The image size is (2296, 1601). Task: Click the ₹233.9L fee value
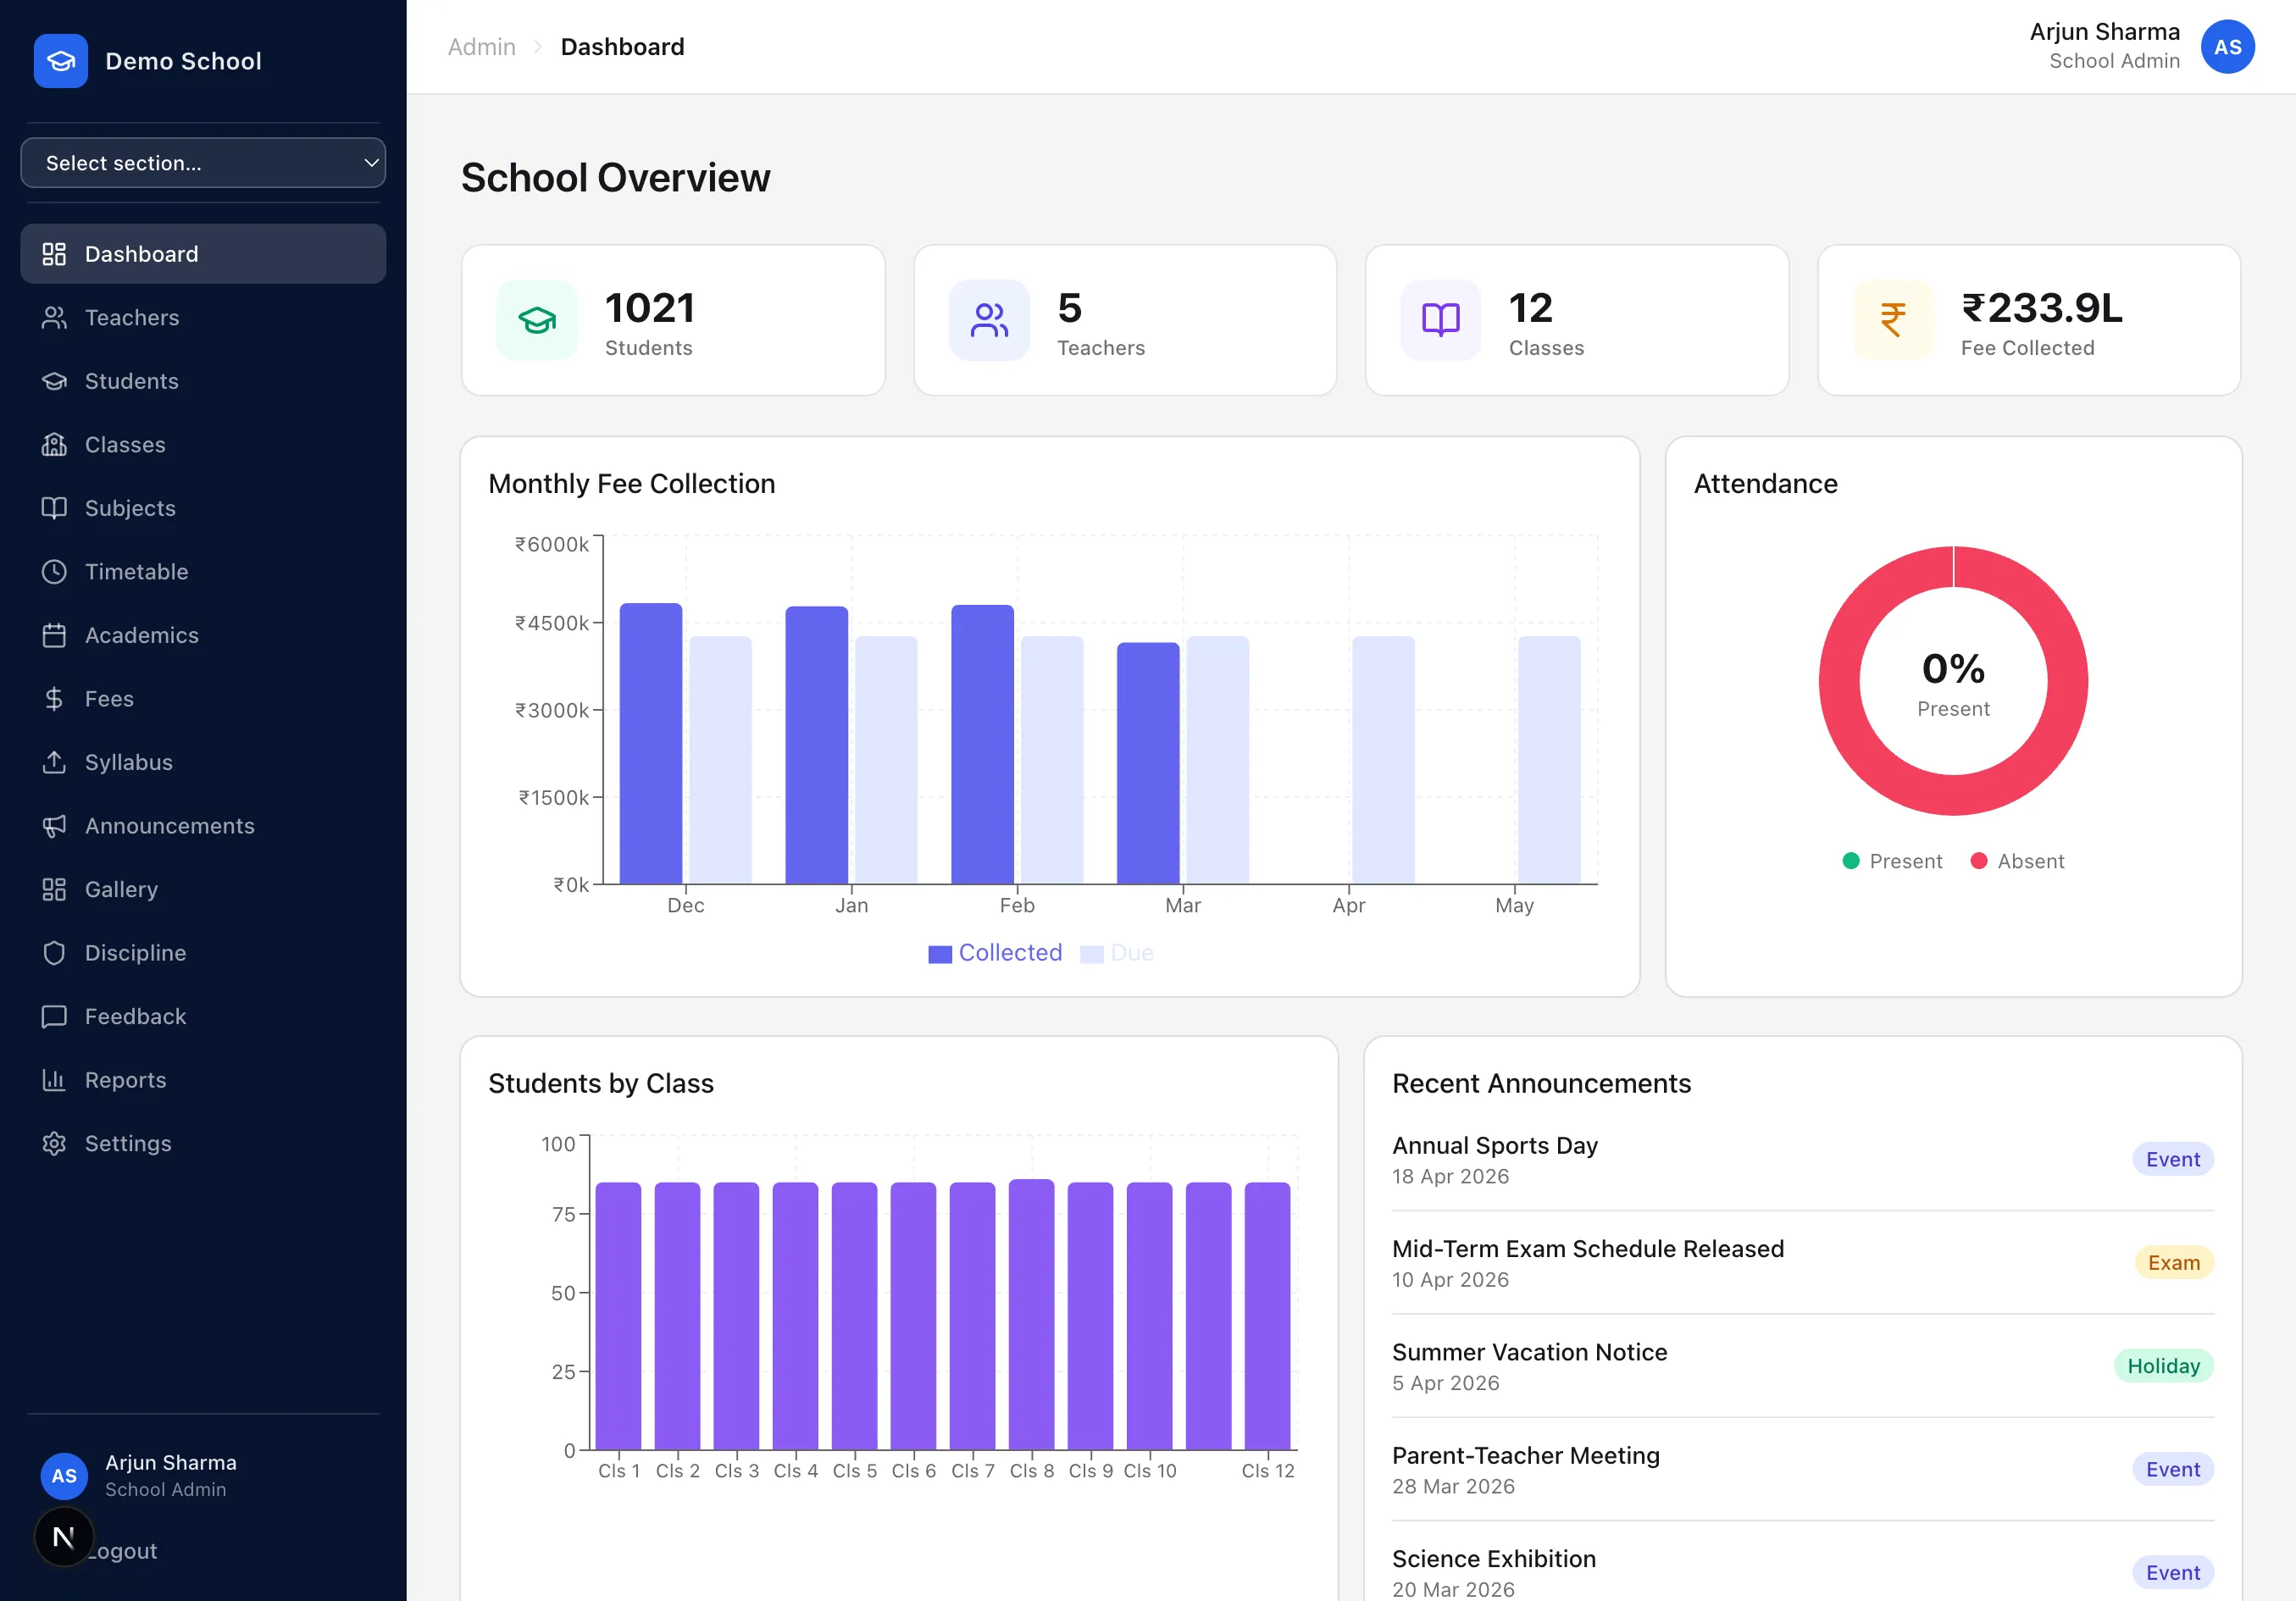pos(2042,308)
